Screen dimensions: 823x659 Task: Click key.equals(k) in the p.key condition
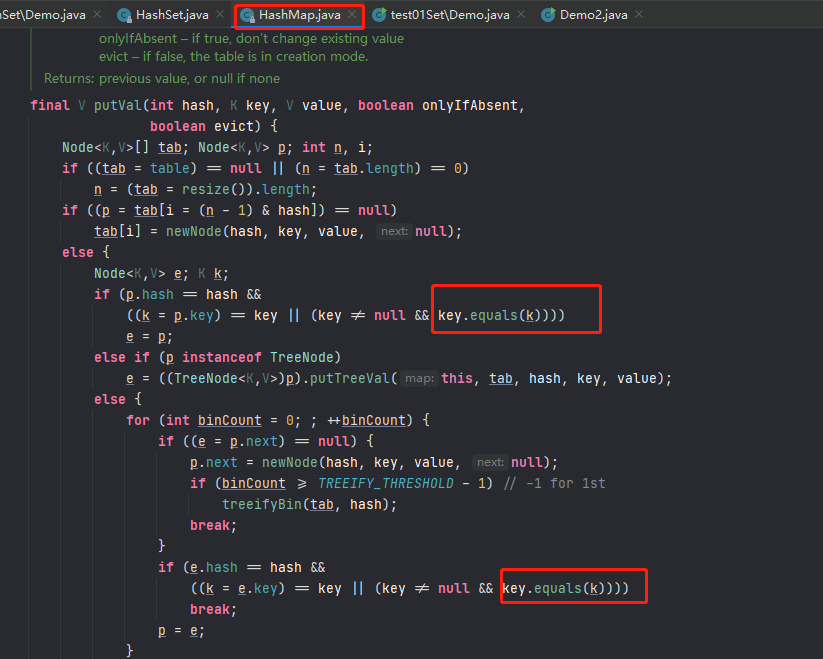489,315
